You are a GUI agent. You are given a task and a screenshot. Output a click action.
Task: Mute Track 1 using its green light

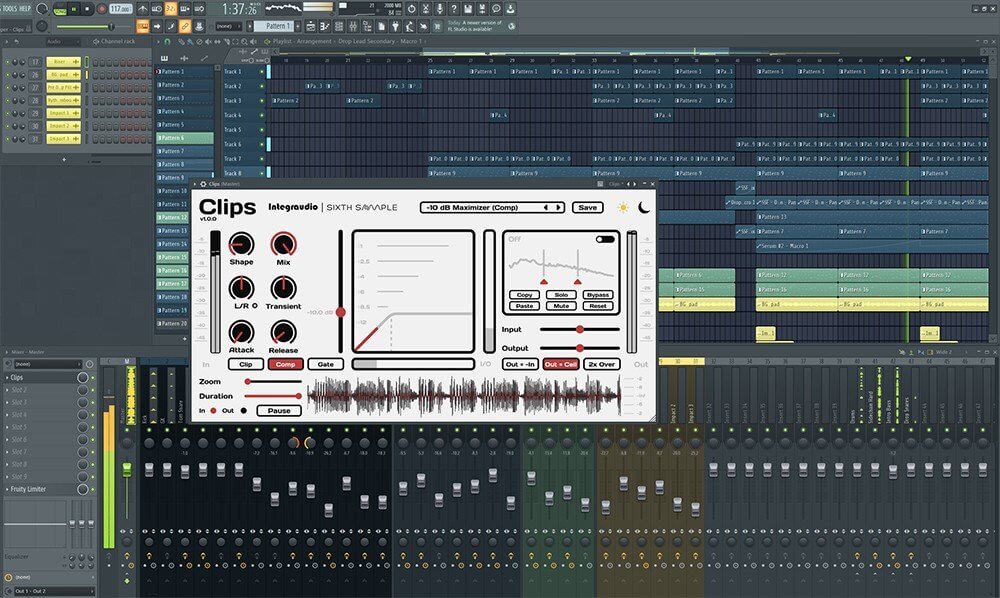(x=262, y=72)
